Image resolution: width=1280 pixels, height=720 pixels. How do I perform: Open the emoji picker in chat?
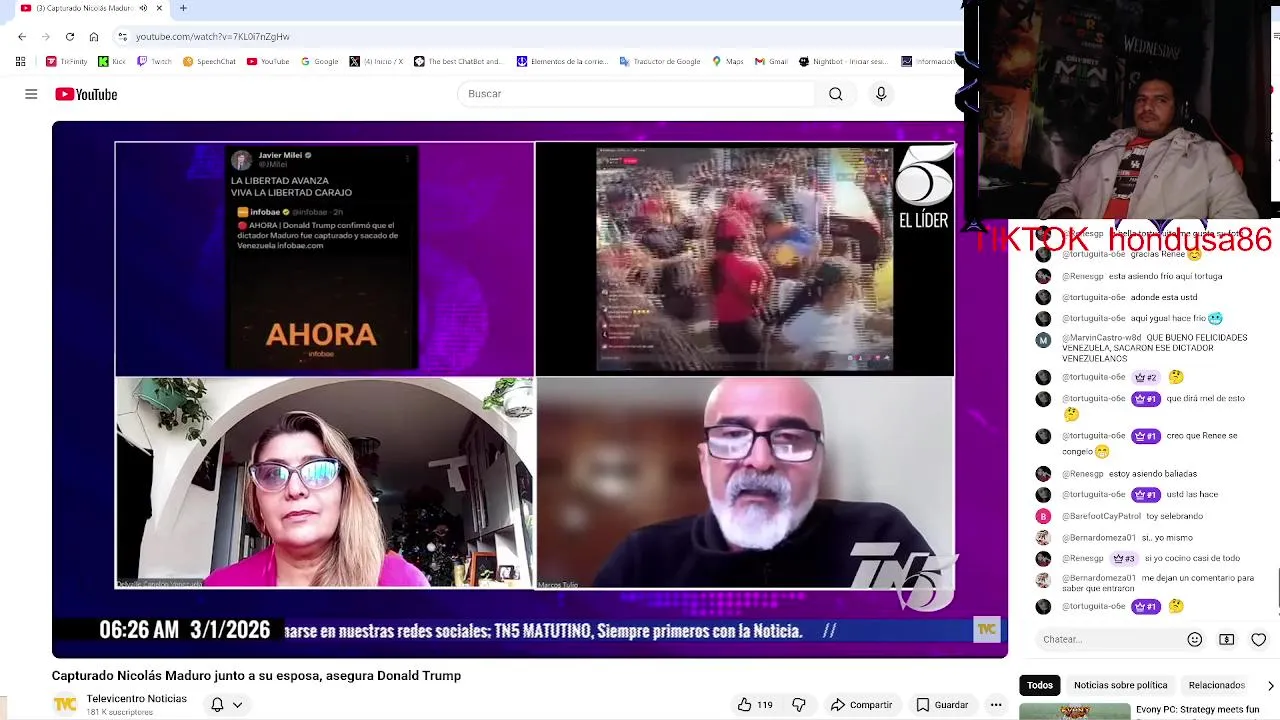pyautogui.click(x=1194, y=639)
